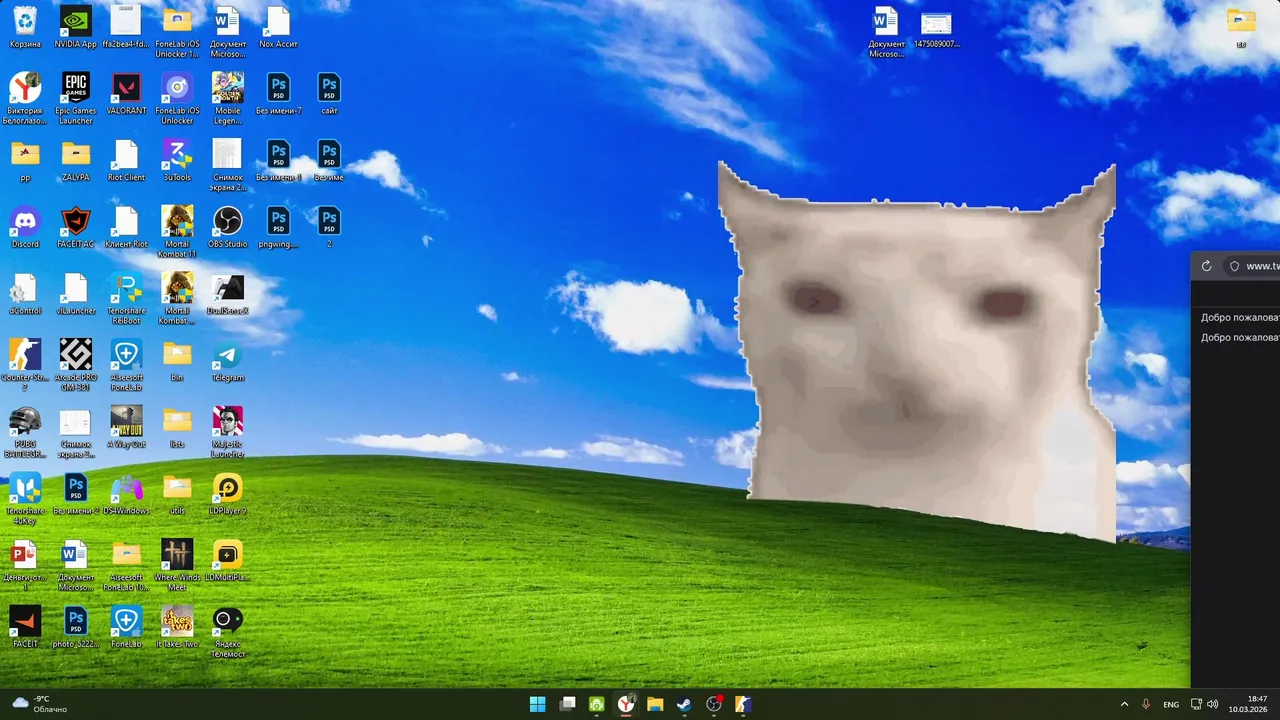Image resolution: width=1280 pixels, height=720 pixels.
Task: Open the OBS icon with red badge in taskbar
Action: 714,704
